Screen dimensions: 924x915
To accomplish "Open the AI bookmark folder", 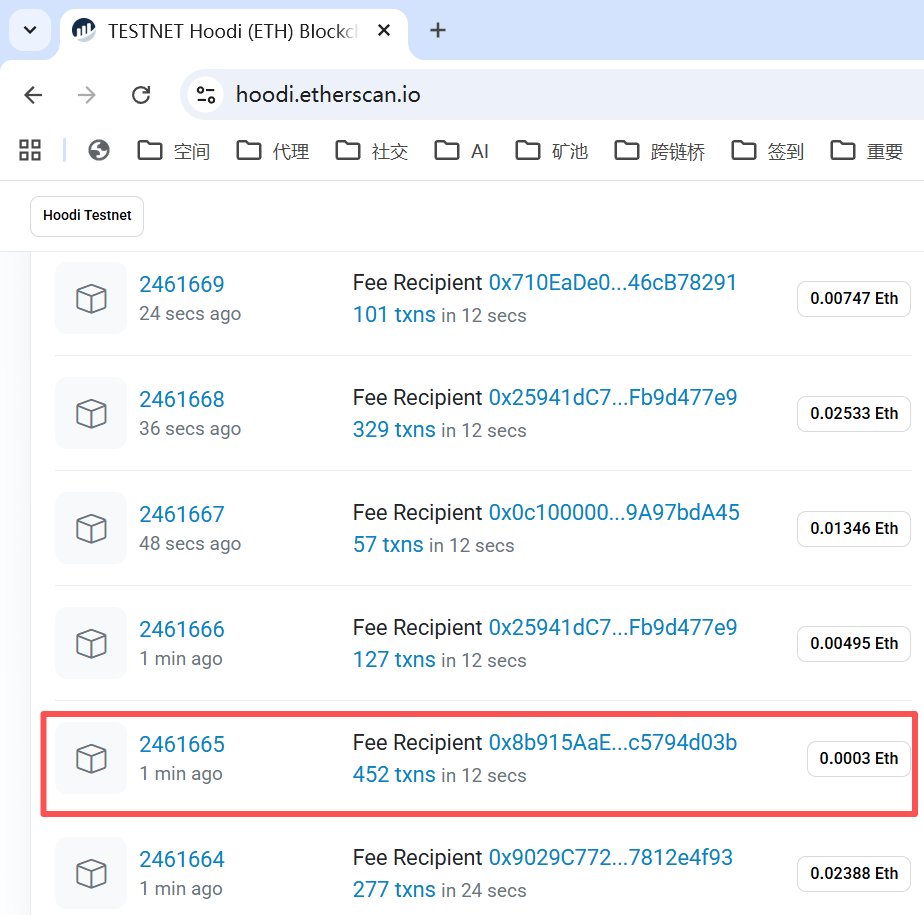I will tap(462, 151).
